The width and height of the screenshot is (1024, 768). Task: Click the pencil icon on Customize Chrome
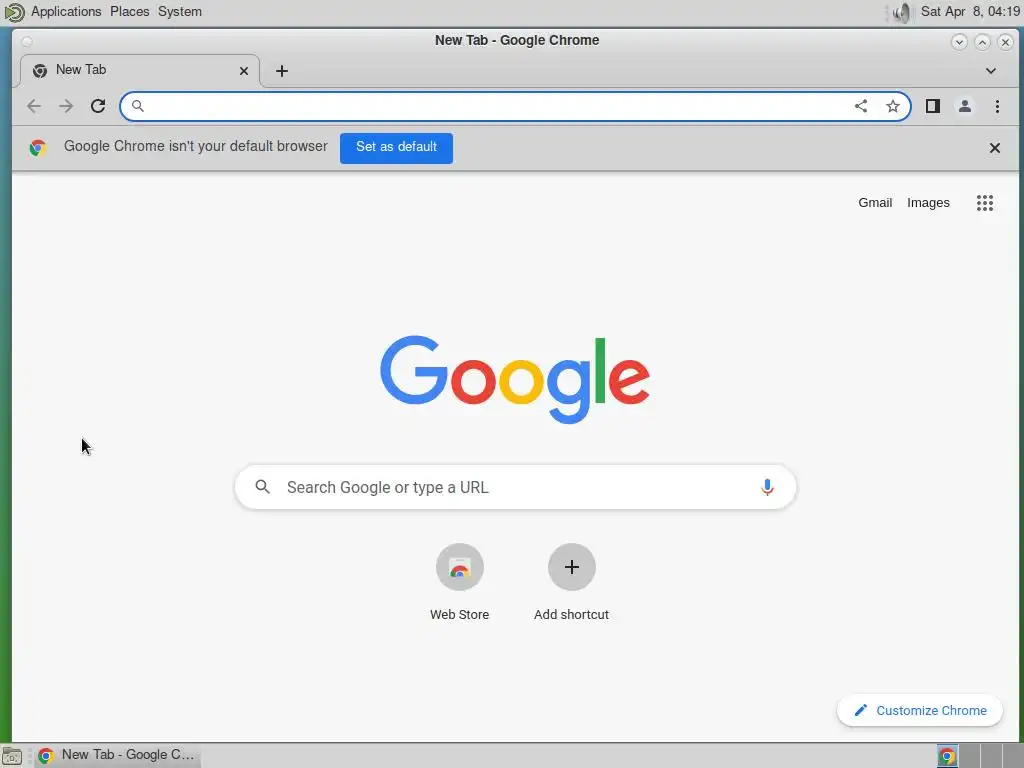click(x=861, y=711)
